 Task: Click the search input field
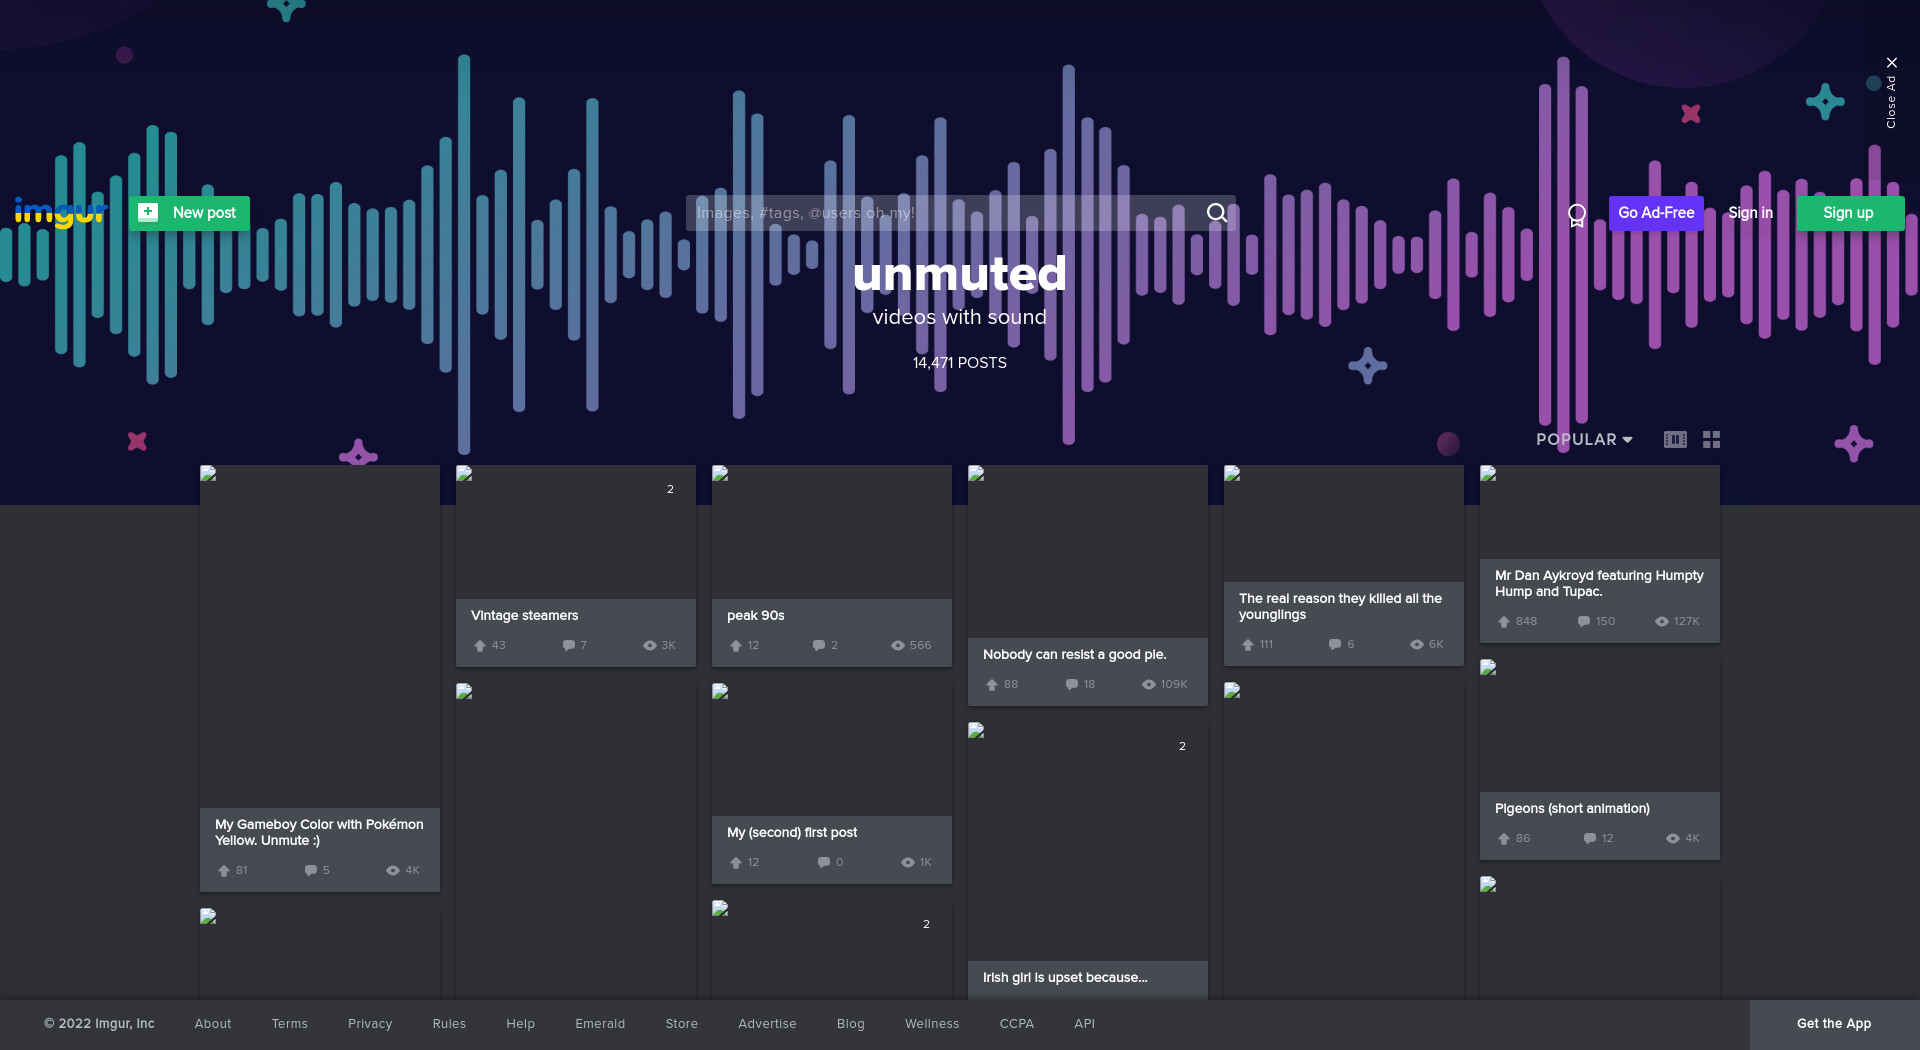(945, 213)
